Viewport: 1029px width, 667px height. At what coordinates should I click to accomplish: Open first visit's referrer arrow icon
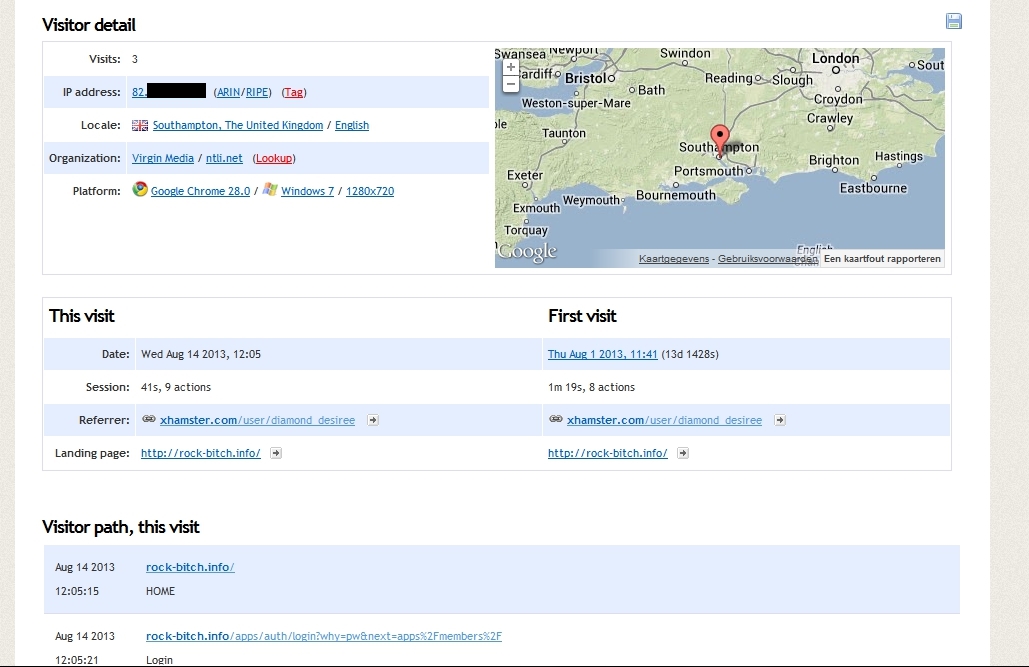[779, 421]
